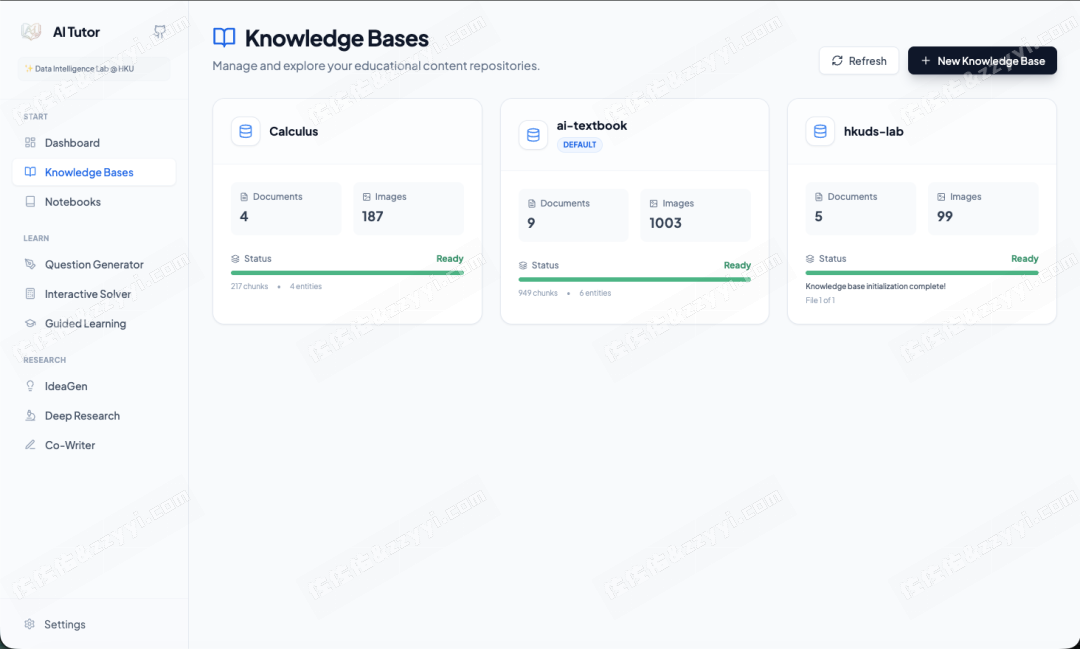Launch IdeaGen from the sidebar
This screenshot has width=1080, height=649.
pyautogui.click(x=94, y=387)
